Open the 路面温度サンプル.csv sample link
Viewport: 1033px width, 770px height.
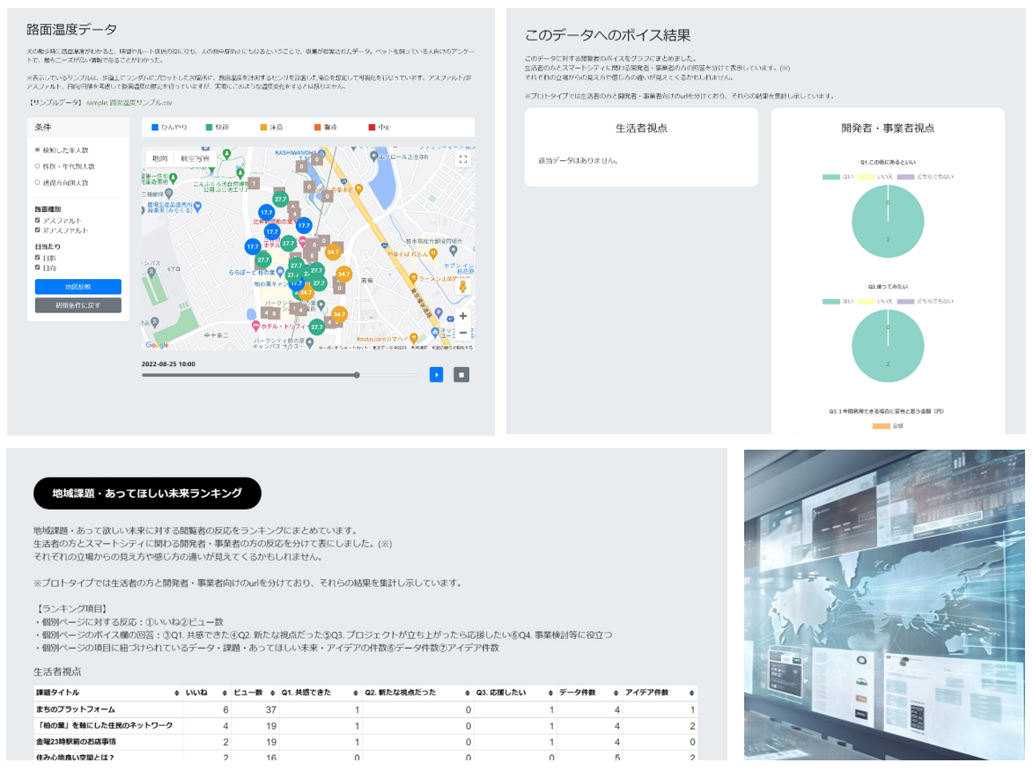[129, 103]
